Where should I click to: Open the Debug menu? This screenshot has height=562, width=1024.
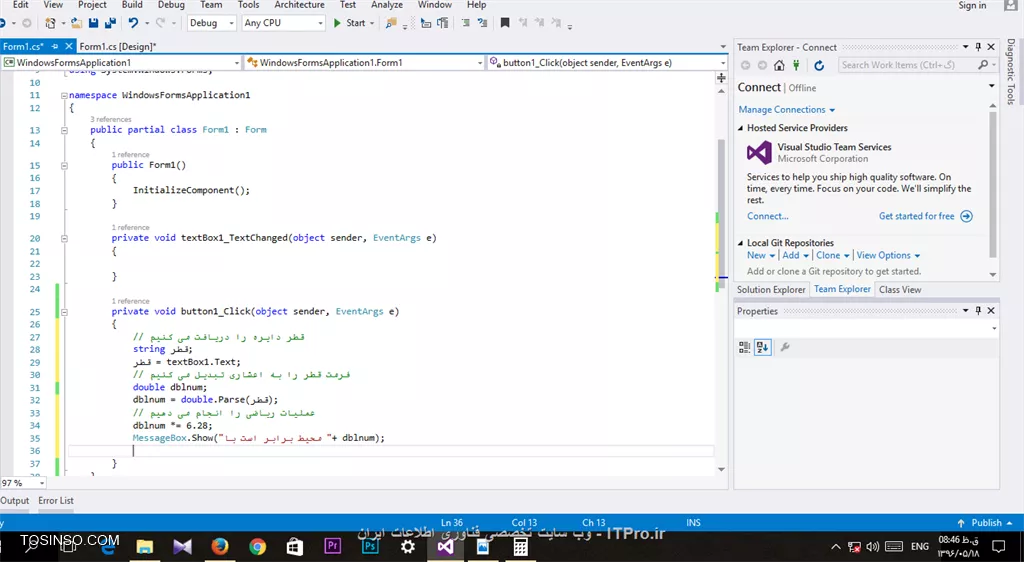coord(171,5)
